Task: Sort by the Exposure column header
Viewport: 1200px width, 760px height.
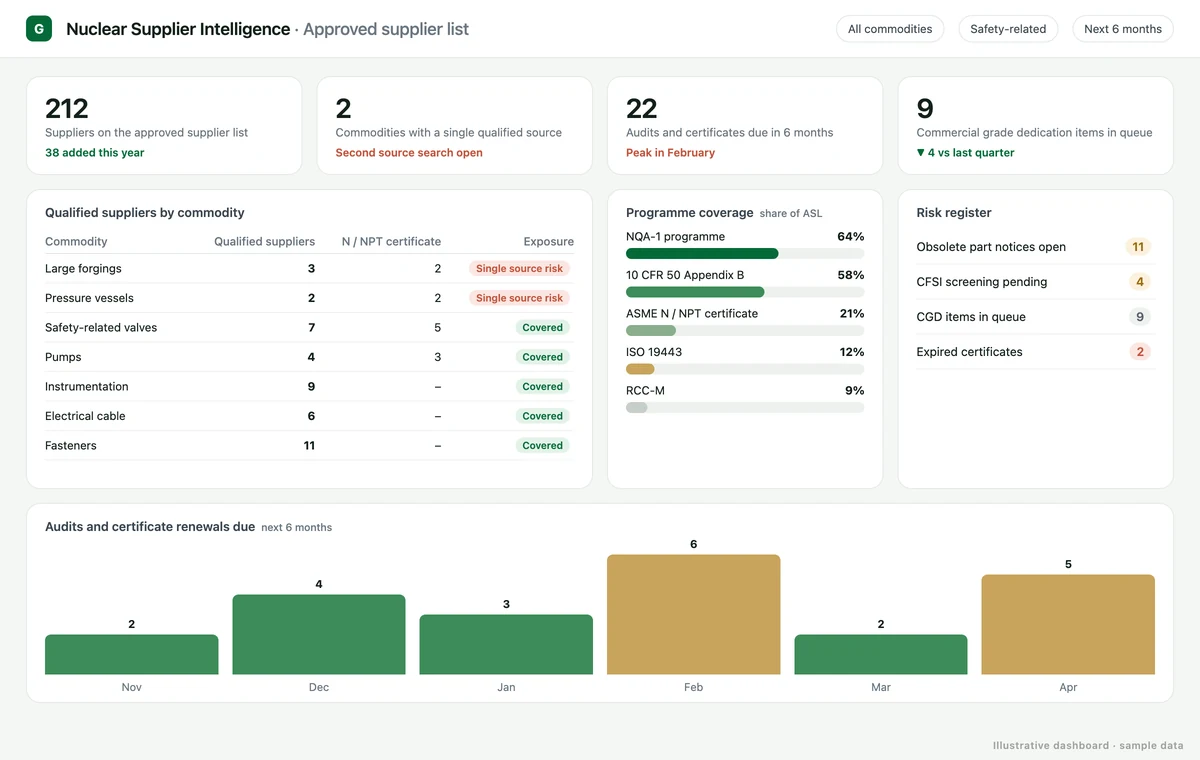Action: [549, 241]
